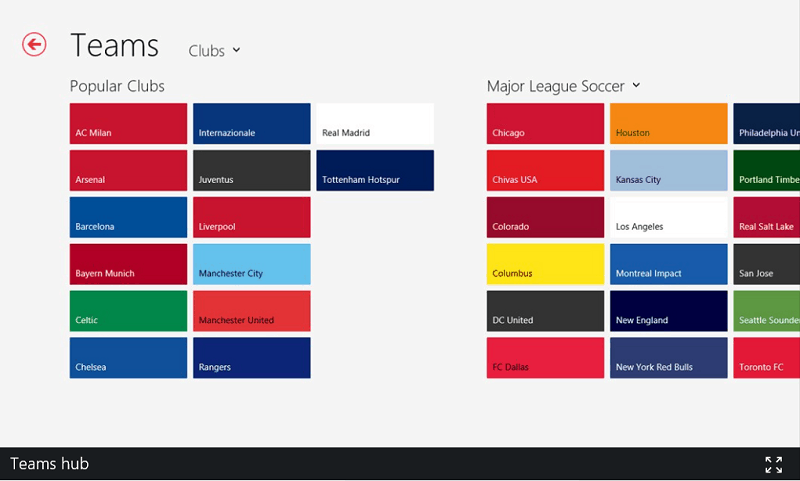Open the DC United tile
The width and height of the screenshot is (800, 481).
click(545, 311)
